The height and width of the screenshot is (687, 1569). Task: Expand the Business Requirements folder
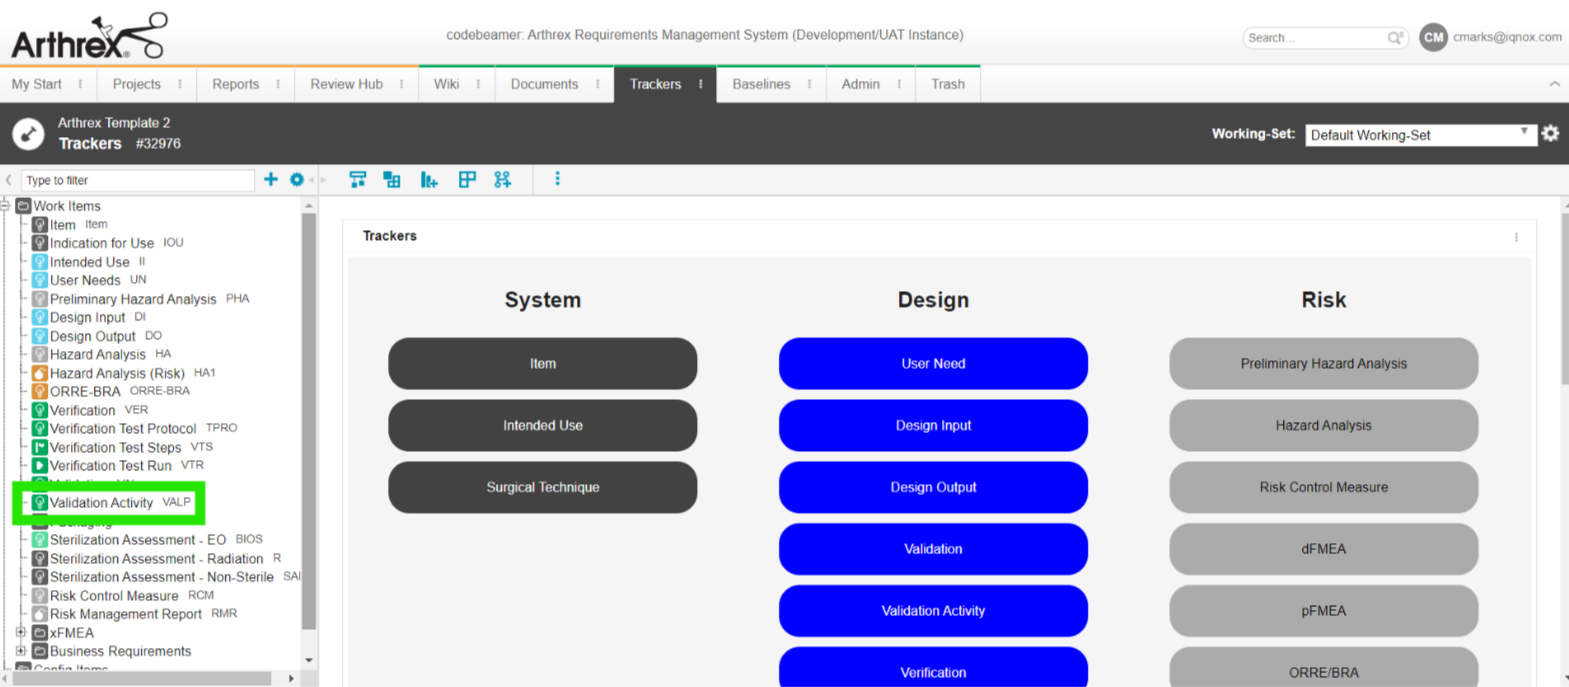(x=21, y=651)
